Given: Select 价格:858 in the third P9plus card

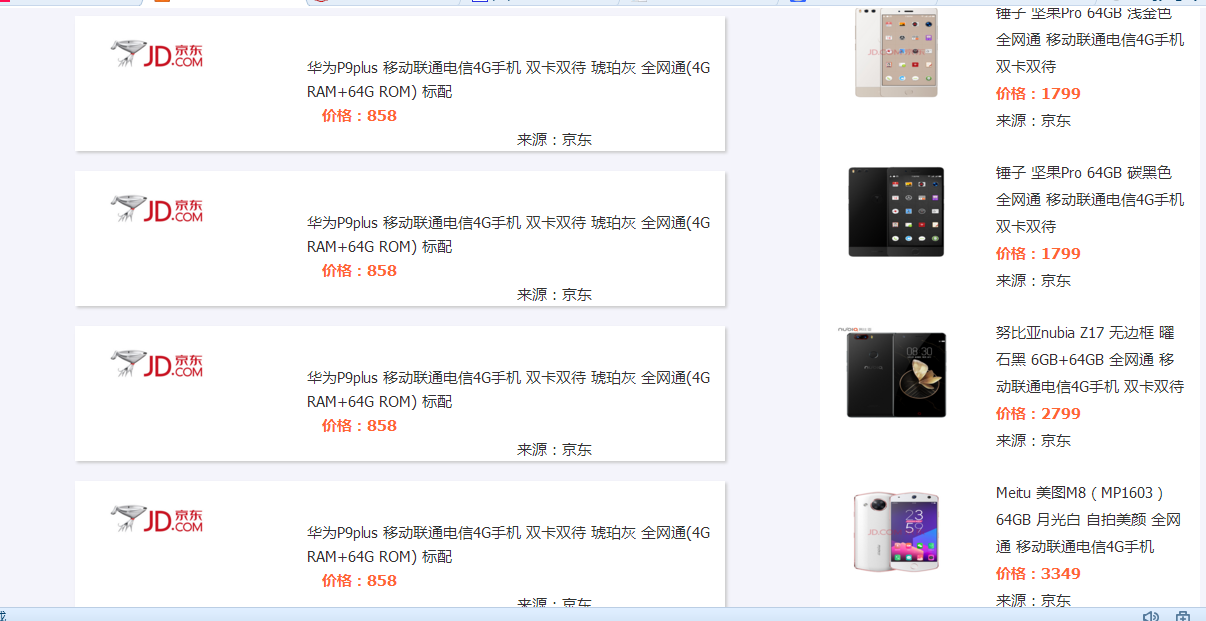Looking at the screenshot, I should 359,426.
